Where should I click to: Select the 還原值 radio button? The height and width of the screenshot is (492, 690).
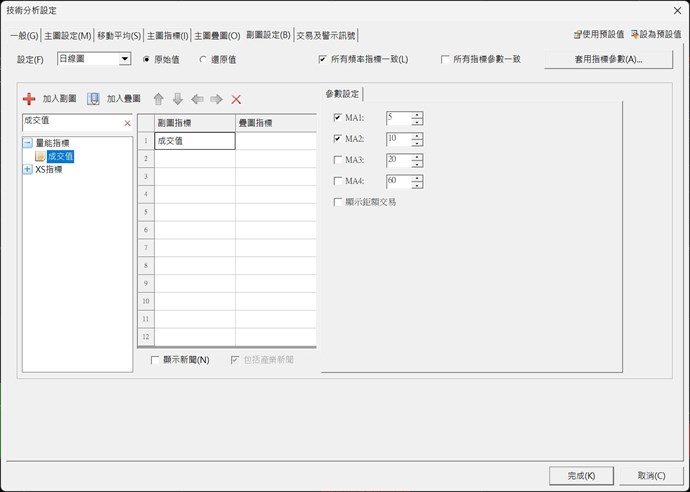tap(204, 60)
